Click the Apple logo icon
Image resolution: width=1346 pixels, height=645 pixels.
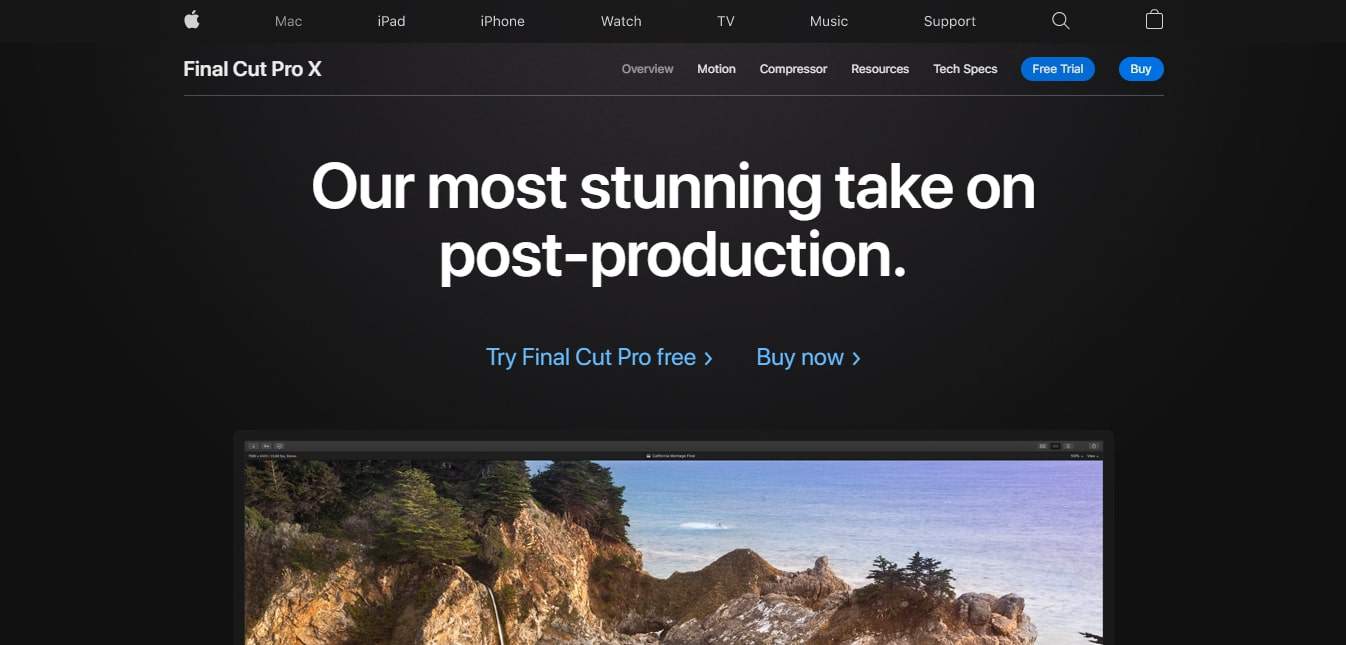192,20
